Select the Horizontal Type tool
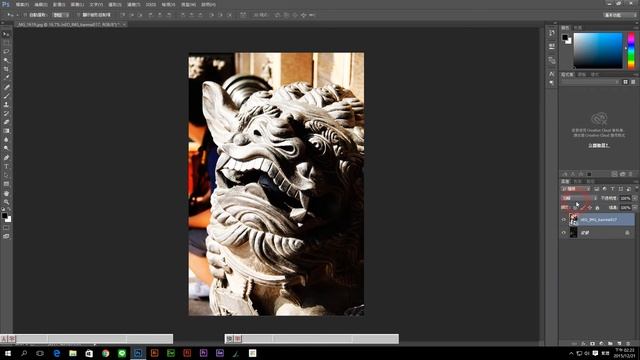Screen dimensions: 640x360 pyautogui.click(x=6, y=167)
